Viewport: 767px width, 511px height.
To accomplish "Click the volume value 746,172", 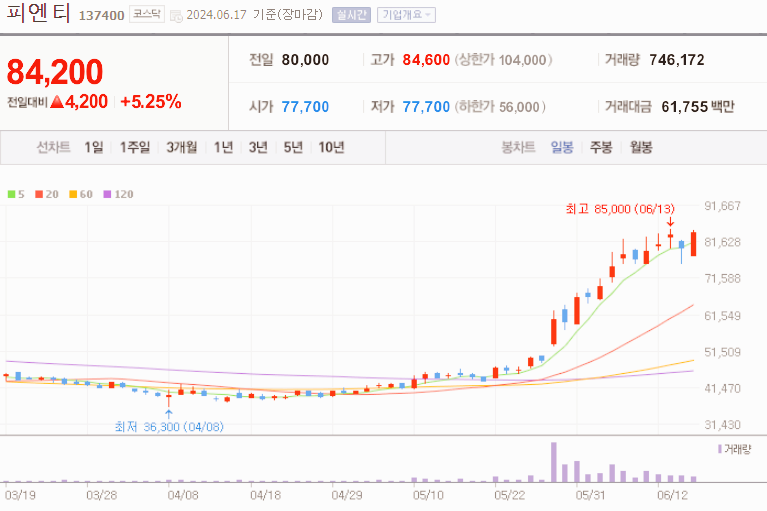I will point(677,60).
